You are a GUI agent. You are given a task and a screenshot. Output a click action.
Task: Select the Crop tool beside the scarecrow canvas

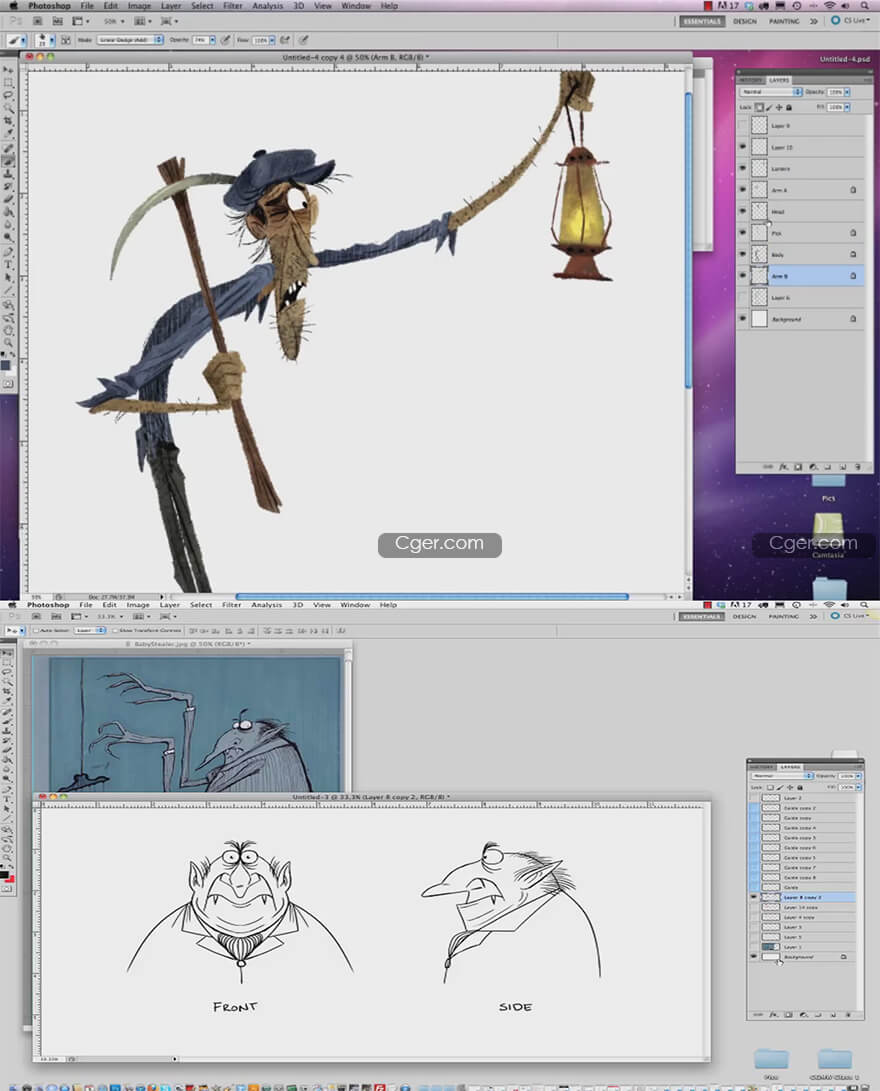[x=8, y=120]
